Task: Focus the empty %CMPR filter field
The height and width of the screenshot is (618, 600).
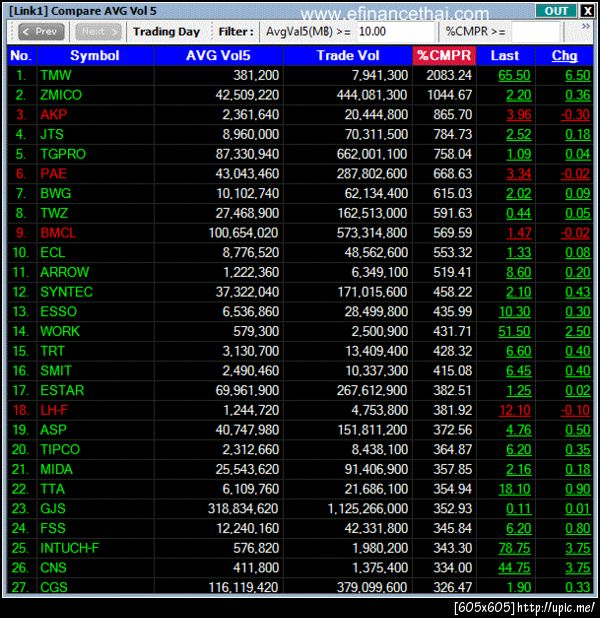Action: [535, 32]
